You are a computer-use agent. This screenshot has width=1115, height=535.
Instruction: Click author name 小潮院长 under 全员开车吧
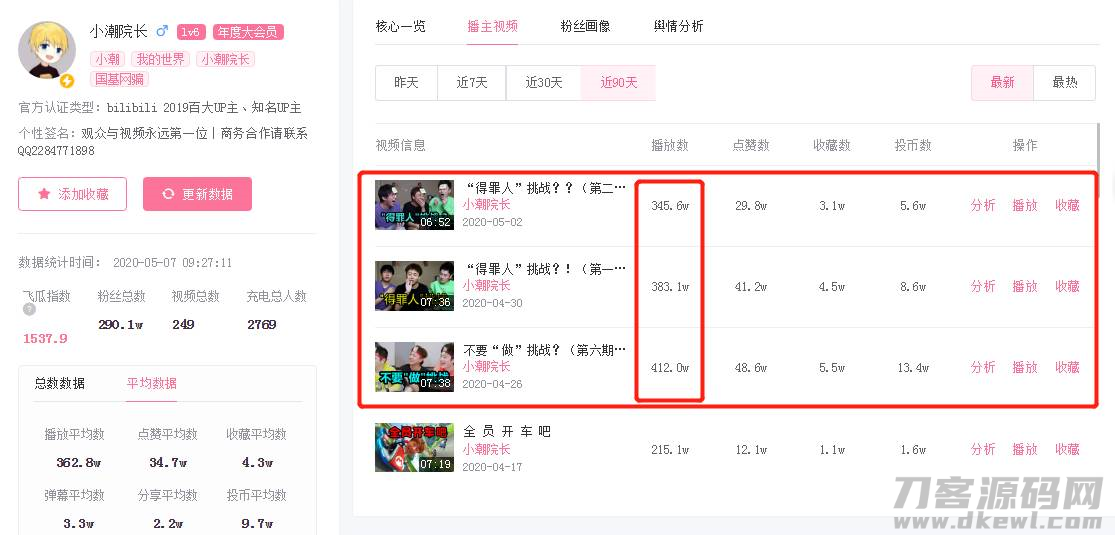486,449
